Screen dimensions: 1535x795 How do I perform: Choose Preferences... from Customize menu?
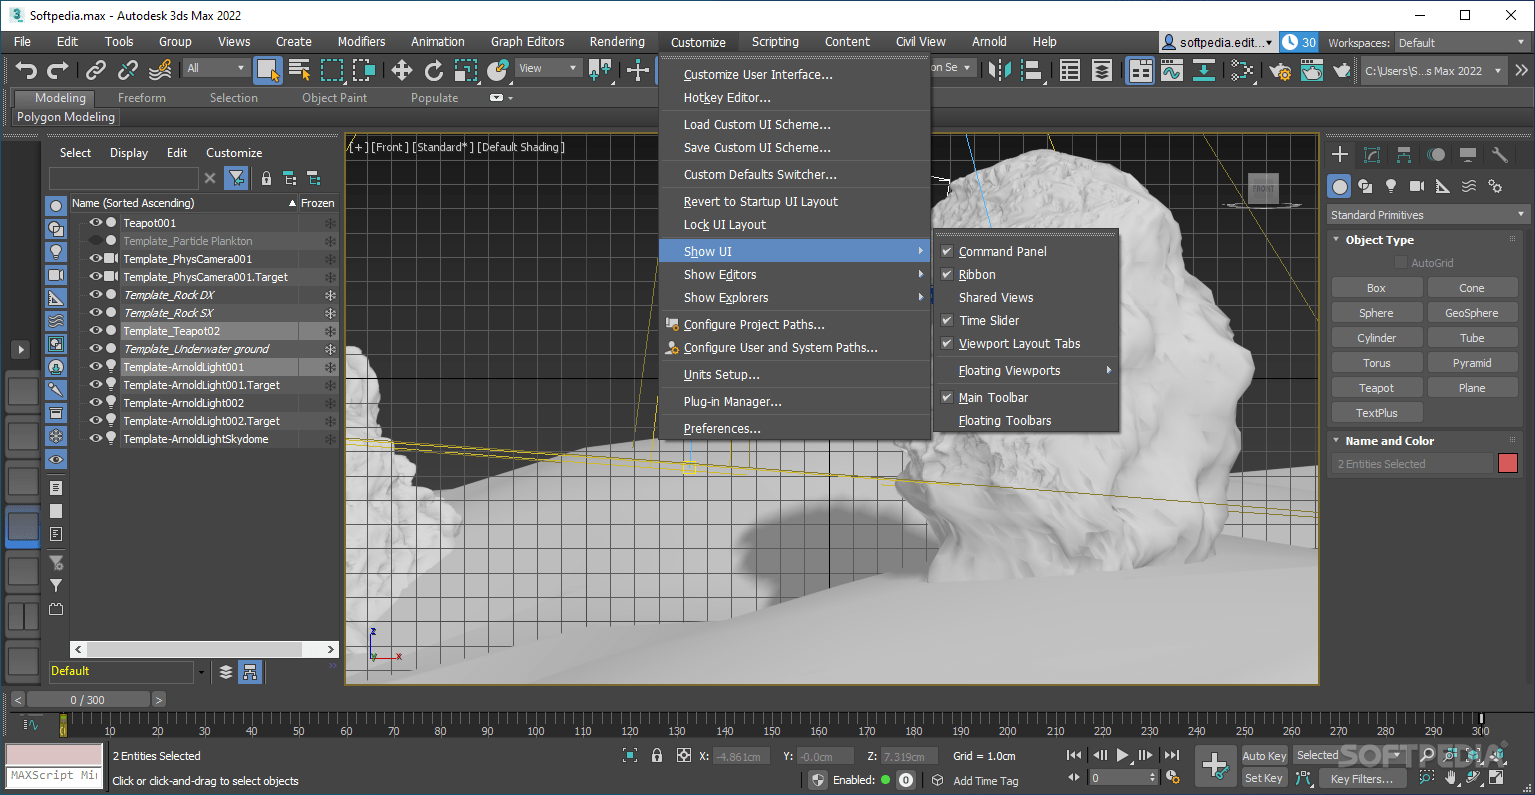[x=722, y=428]
